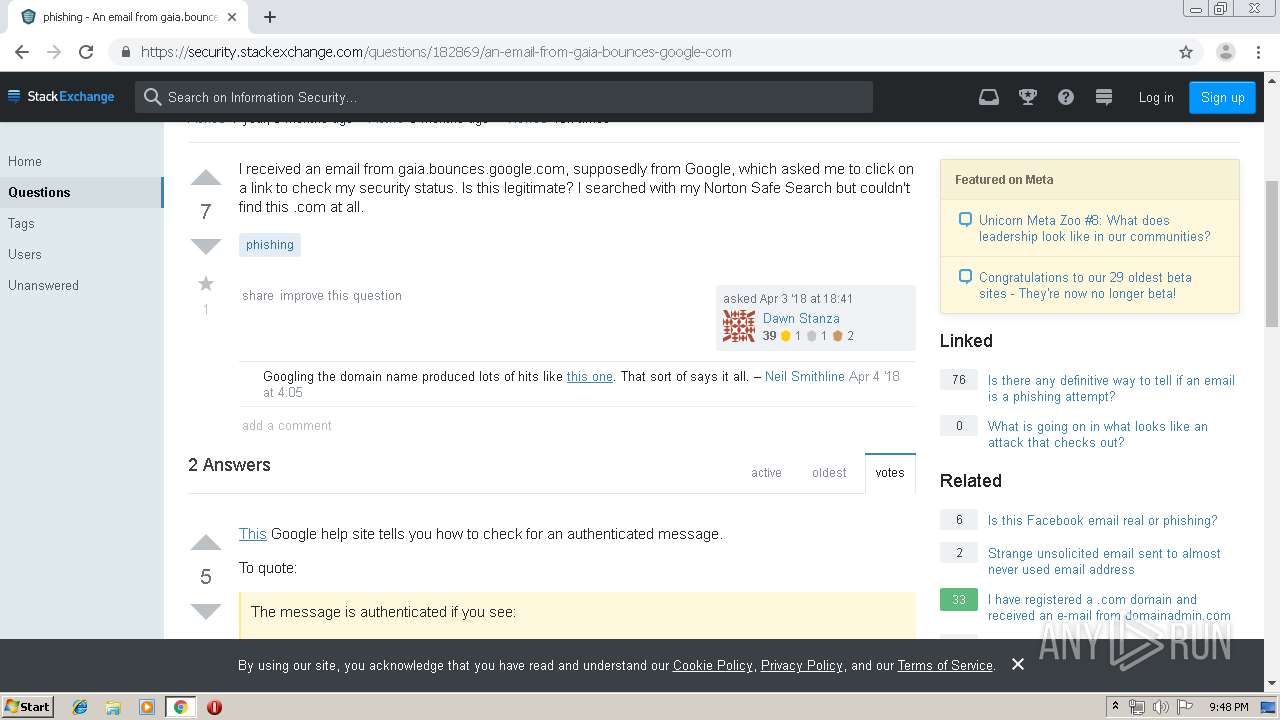Open 'attack that checks out' linked question
The image size is (1280, 720).
(x=1098, y=434)
